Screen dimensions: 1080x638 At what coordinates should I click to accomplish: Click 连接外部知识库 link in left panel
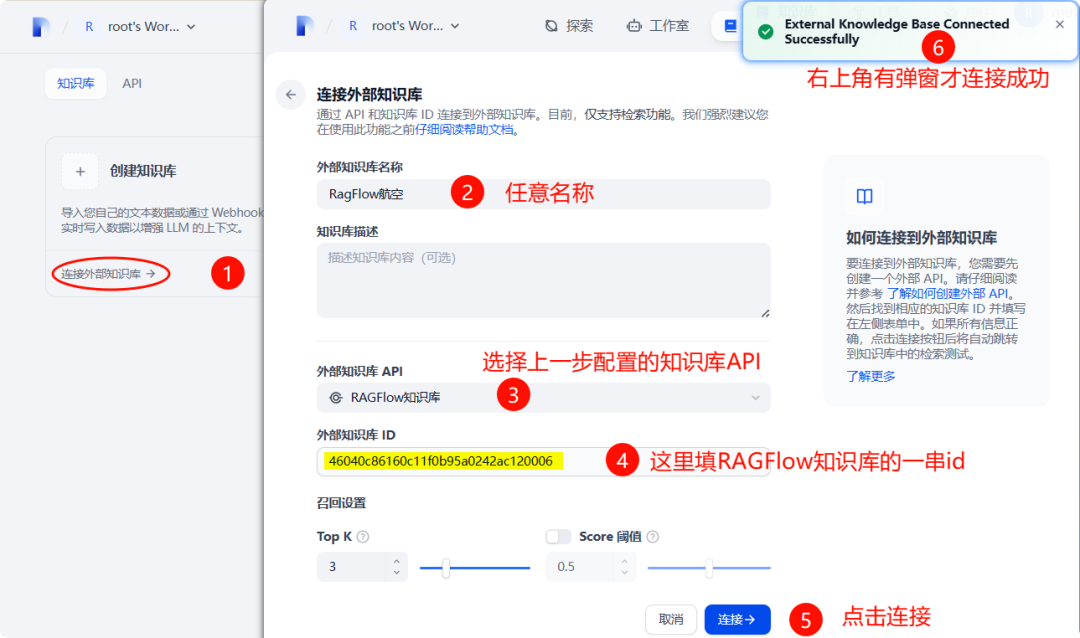pyautogui.click(x=109, y=274)
